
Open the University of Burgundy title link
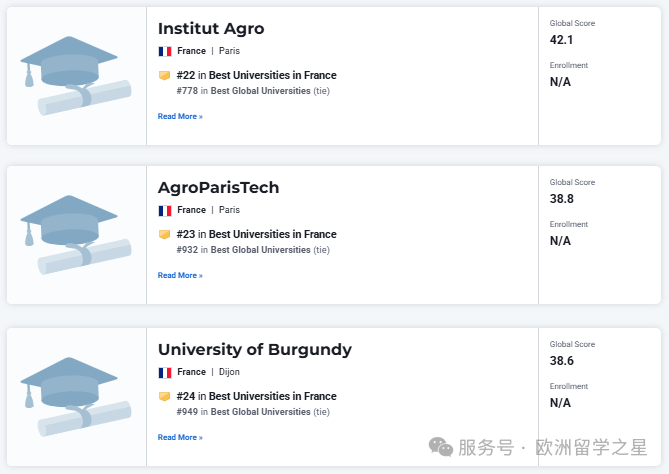[x=255, y=350]
